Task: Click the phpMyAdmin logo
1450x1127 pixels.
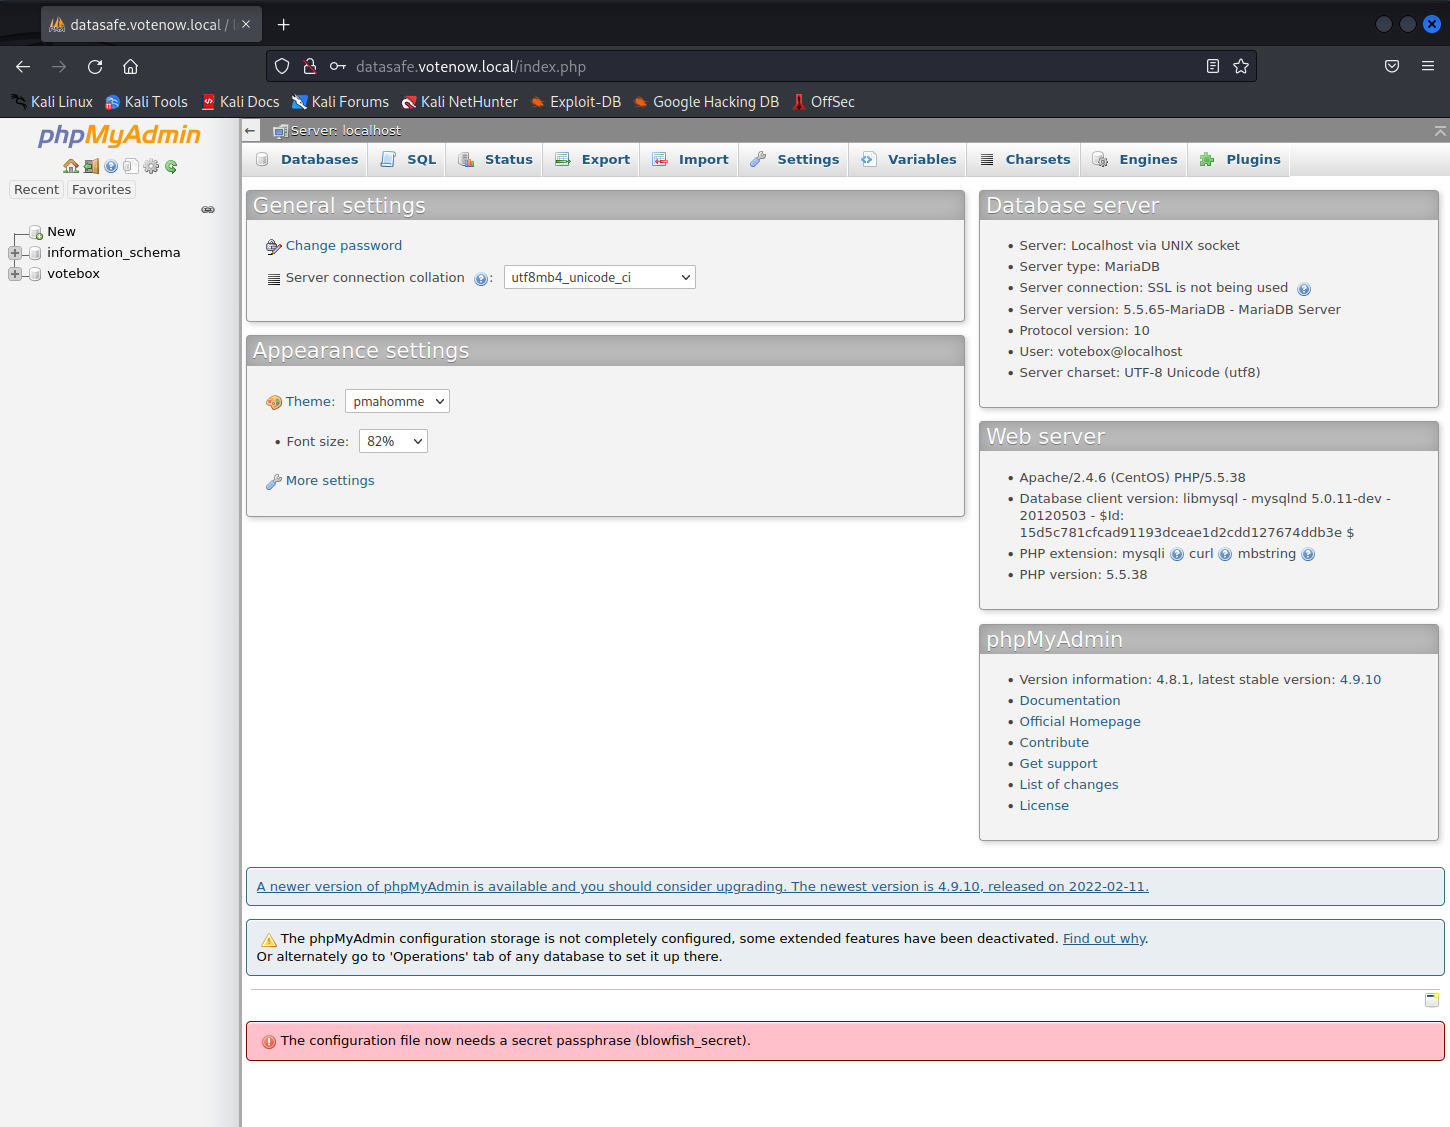Action: click(119, 135)
